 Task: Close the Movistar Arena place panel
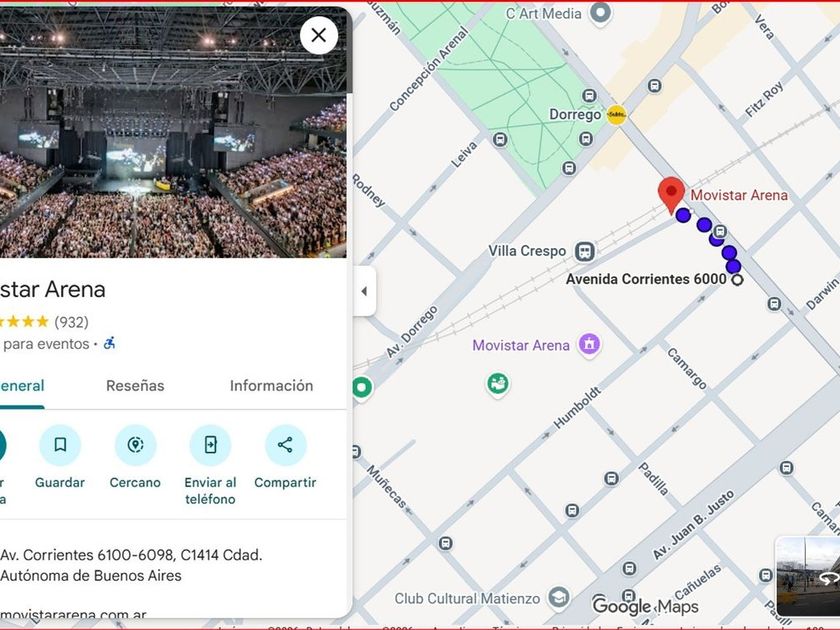point(318,36)
